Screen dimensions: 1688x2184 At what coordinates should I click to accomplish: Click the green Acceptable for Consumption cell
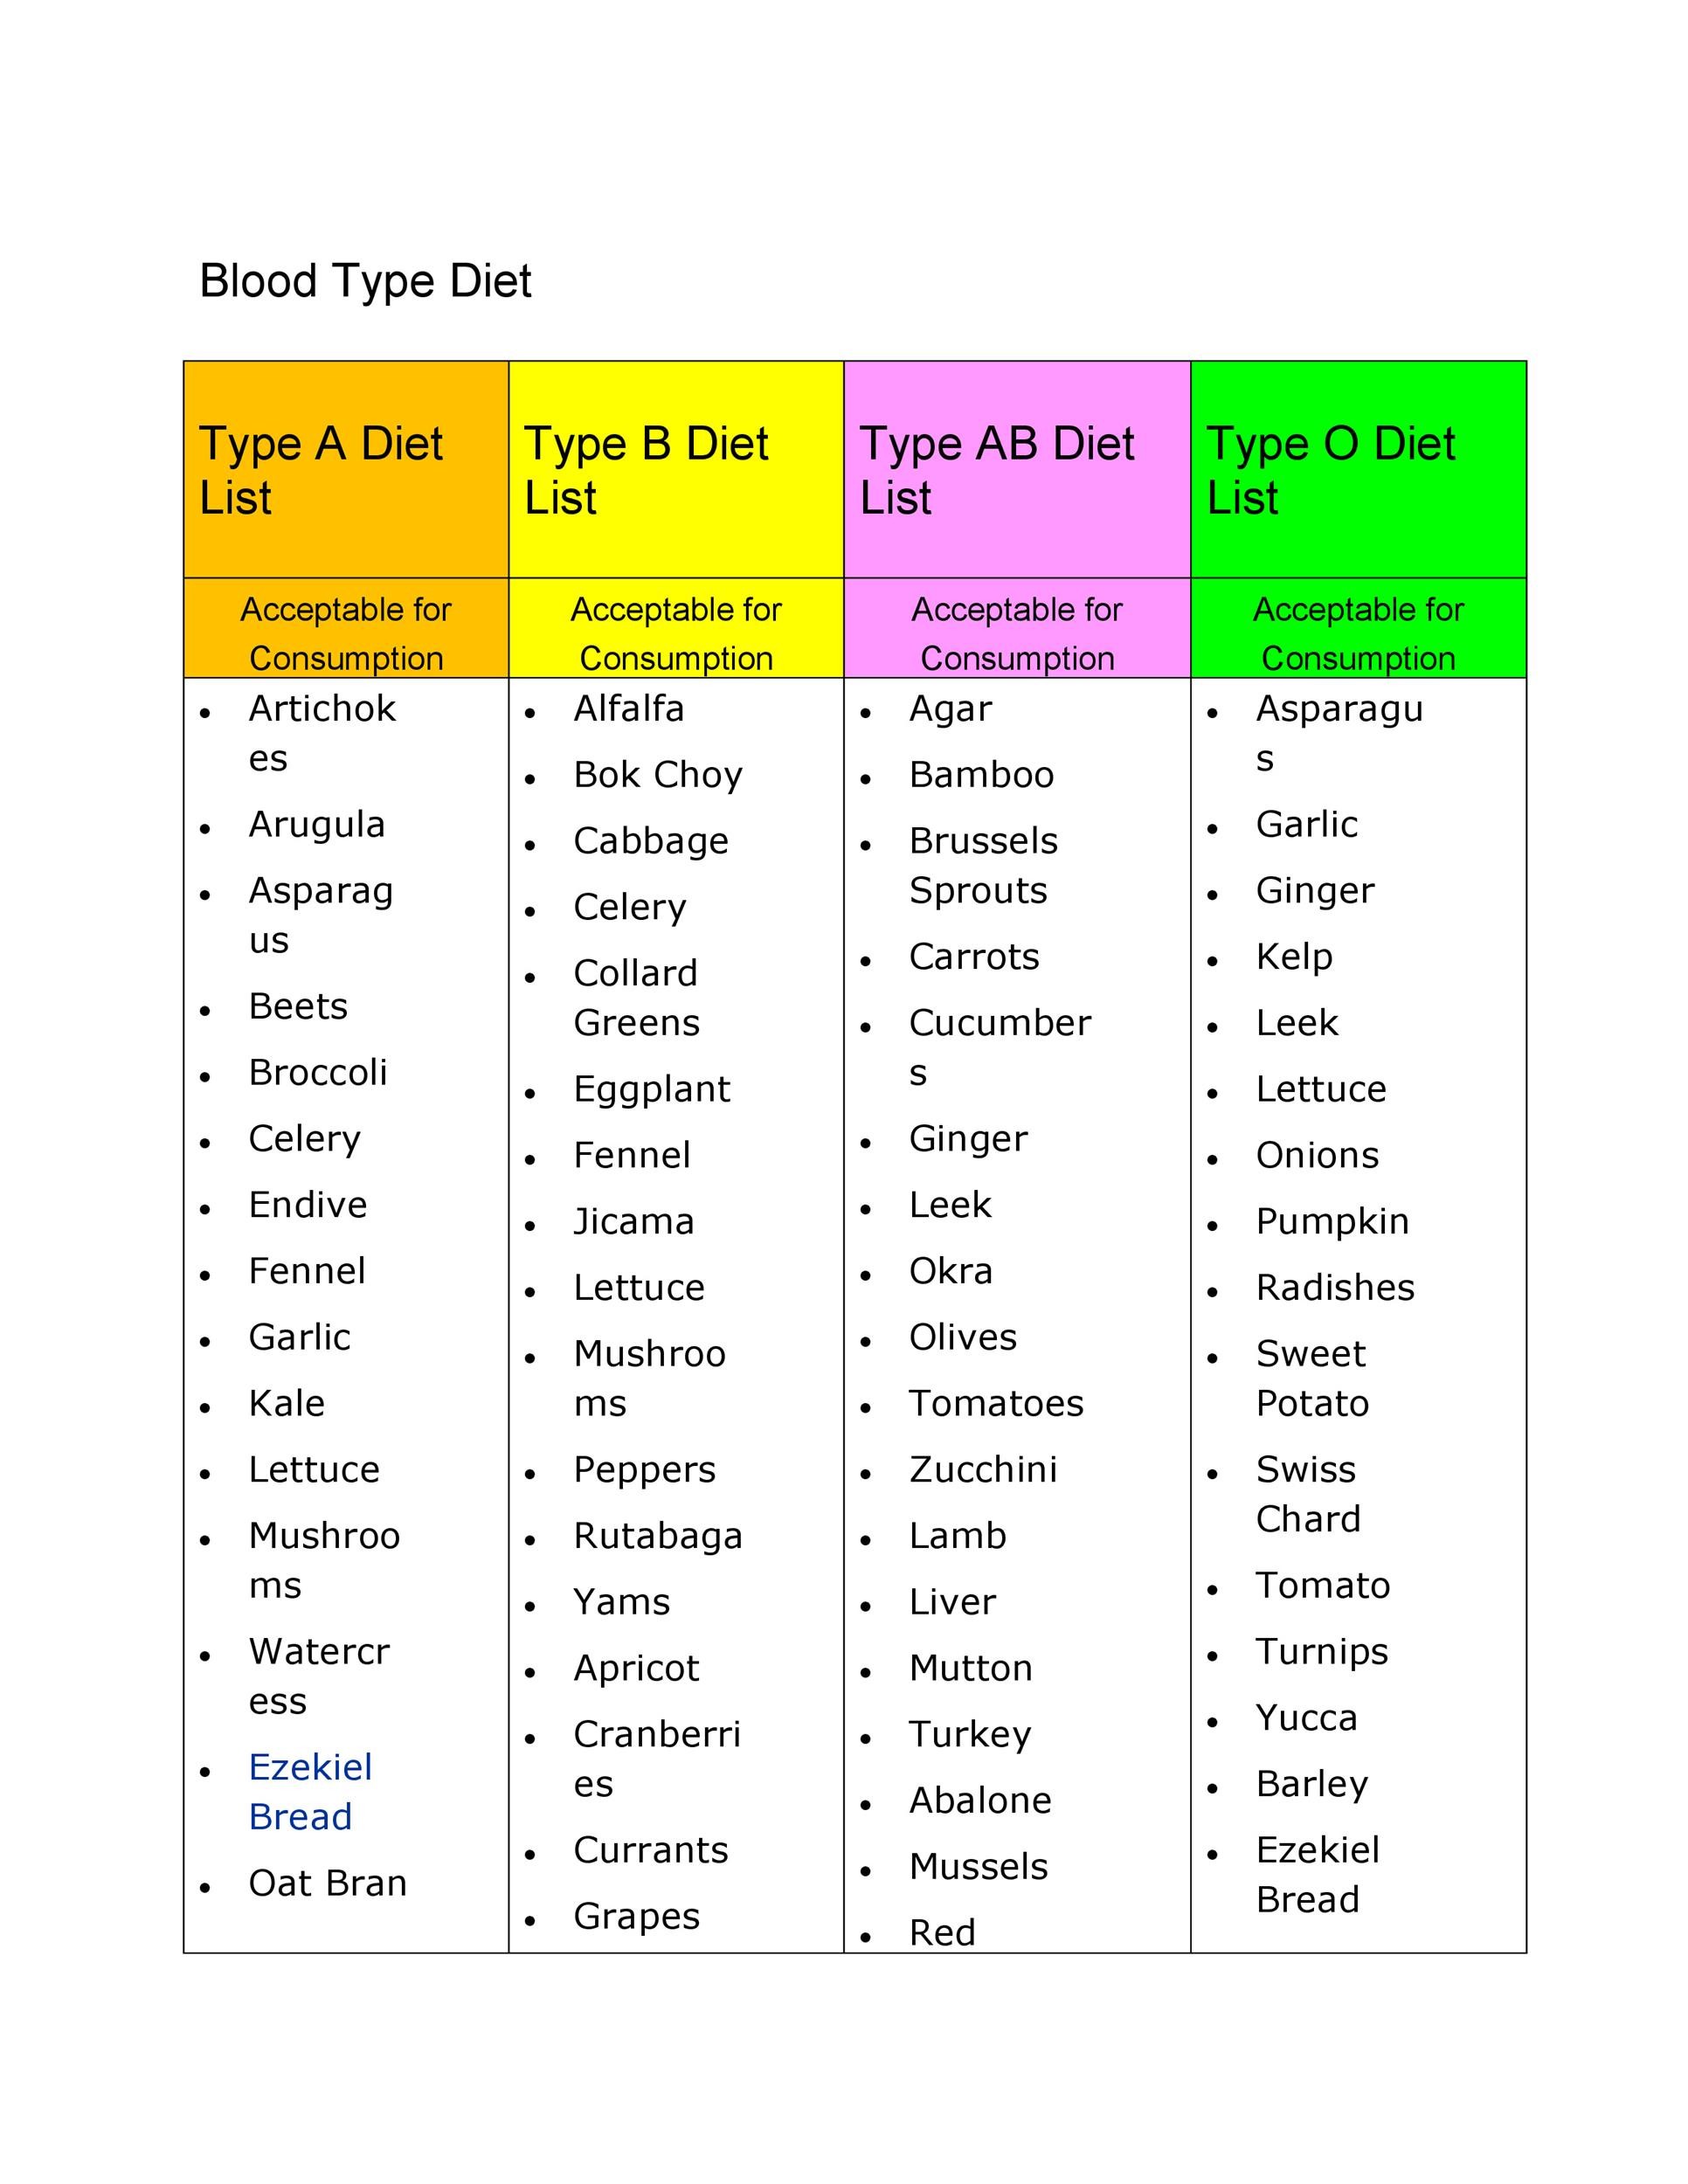point(1358,633)
